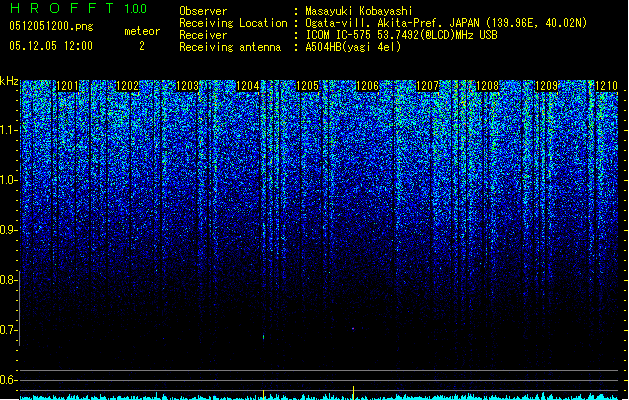Viewport: 629px width, 400px height.
Task: Click the 1203 time marker
Action: [x=187, y=86]
